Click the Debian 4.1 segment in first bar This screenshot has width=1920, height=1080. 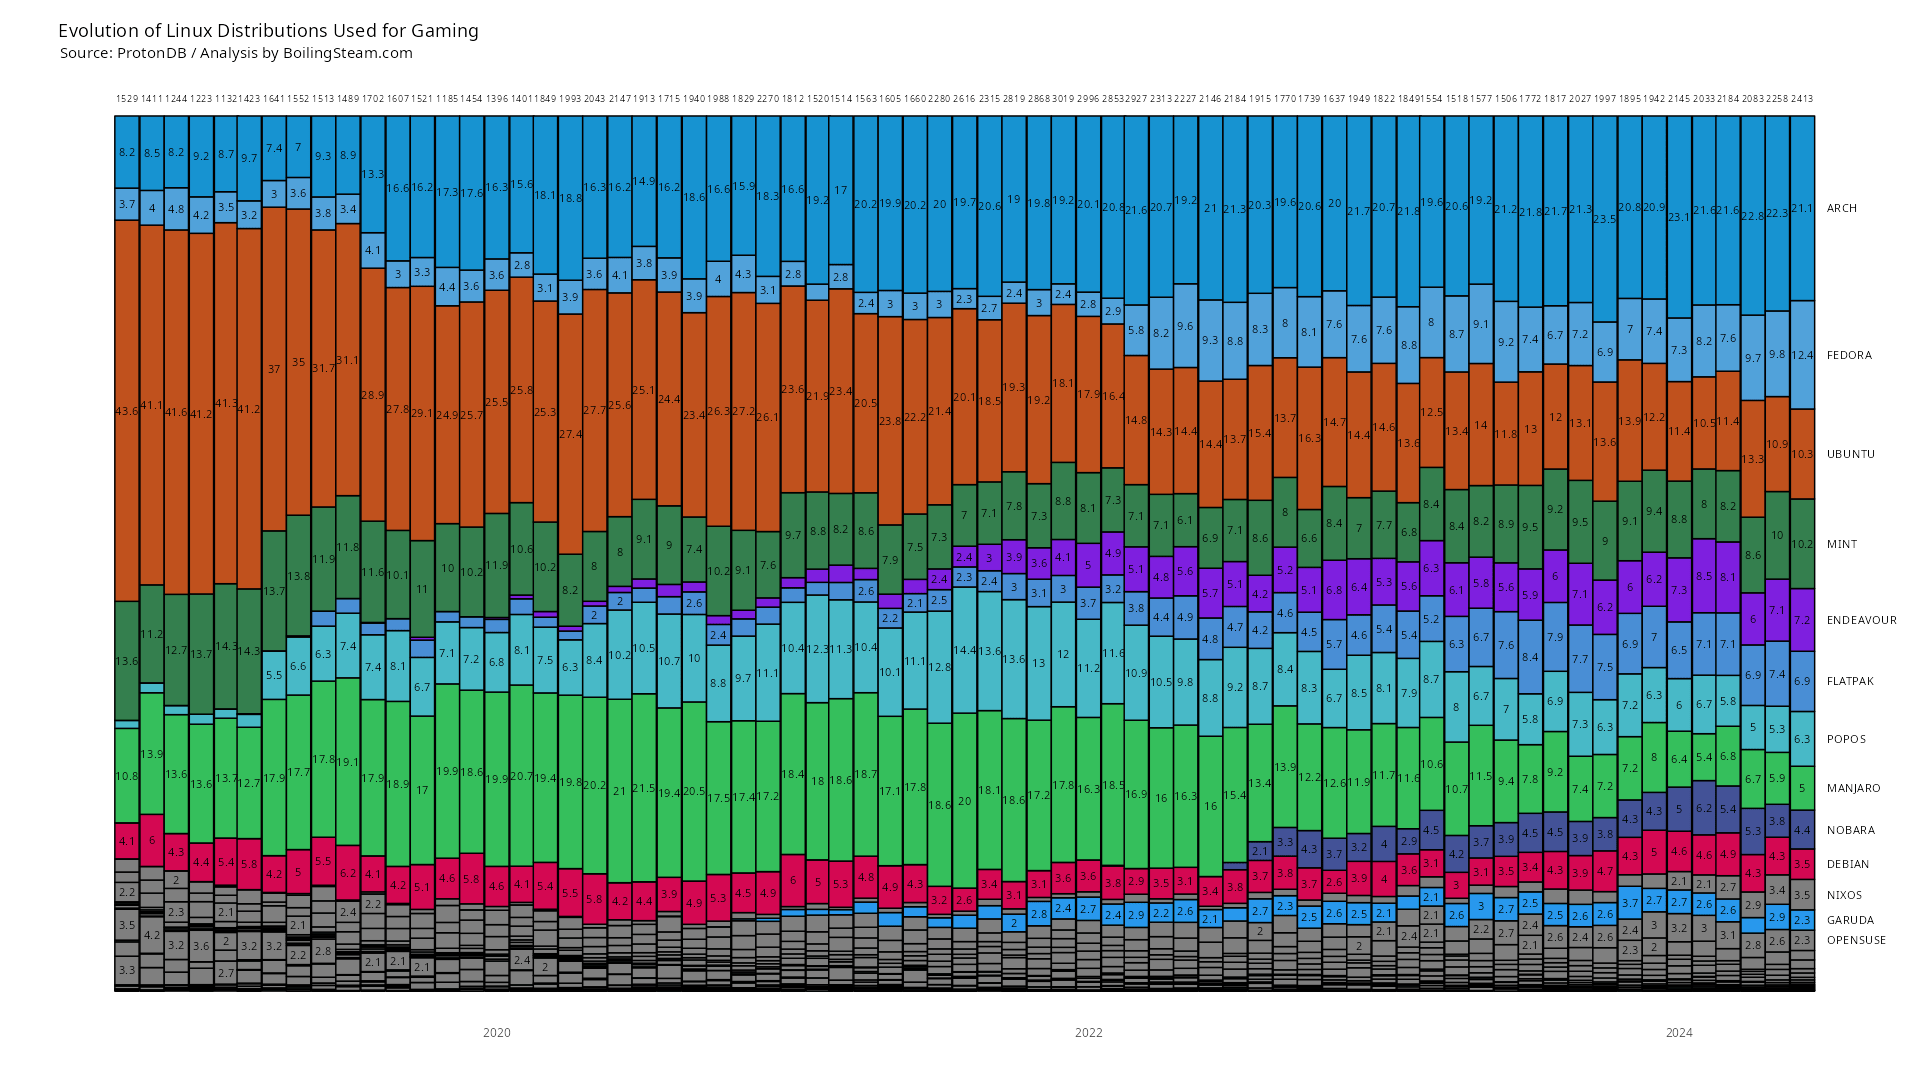pyautogui.click(x=127, y=841)
